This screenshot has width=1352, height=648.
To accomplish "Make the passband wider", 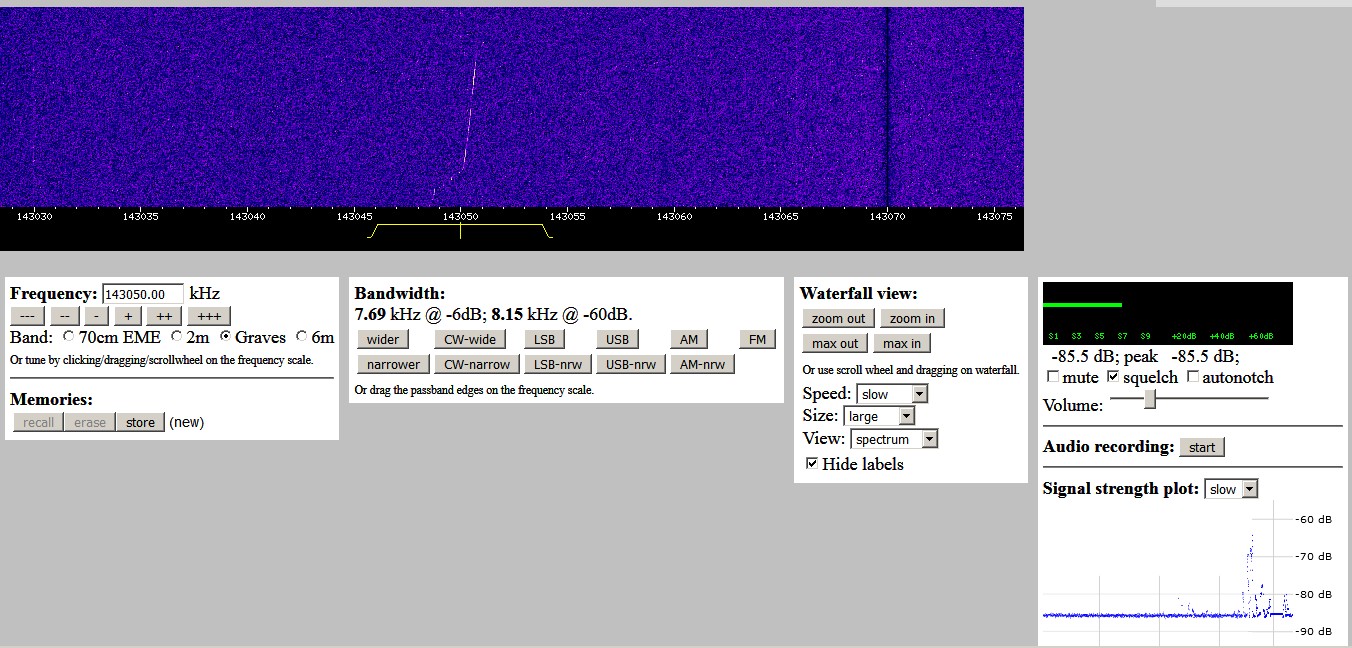I will click(383, 339).
